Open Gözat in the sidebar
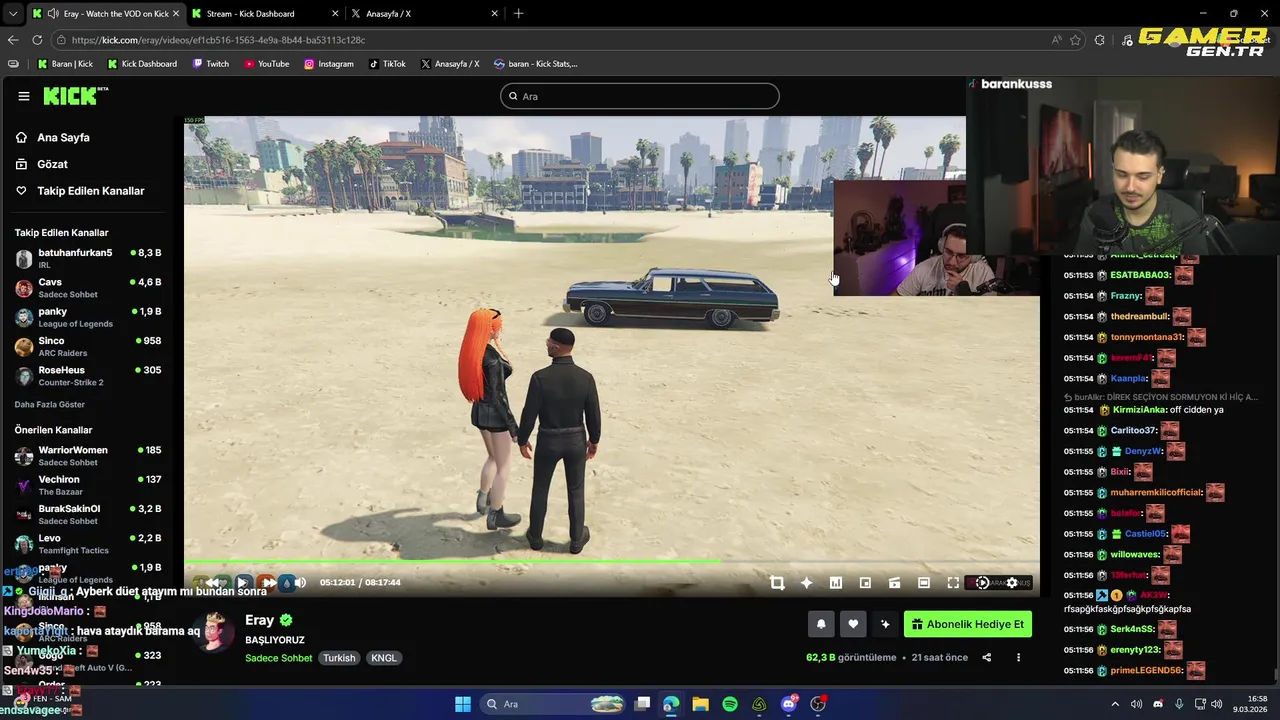This screenshot has width=1280, height=720. (x=52, y=164)
